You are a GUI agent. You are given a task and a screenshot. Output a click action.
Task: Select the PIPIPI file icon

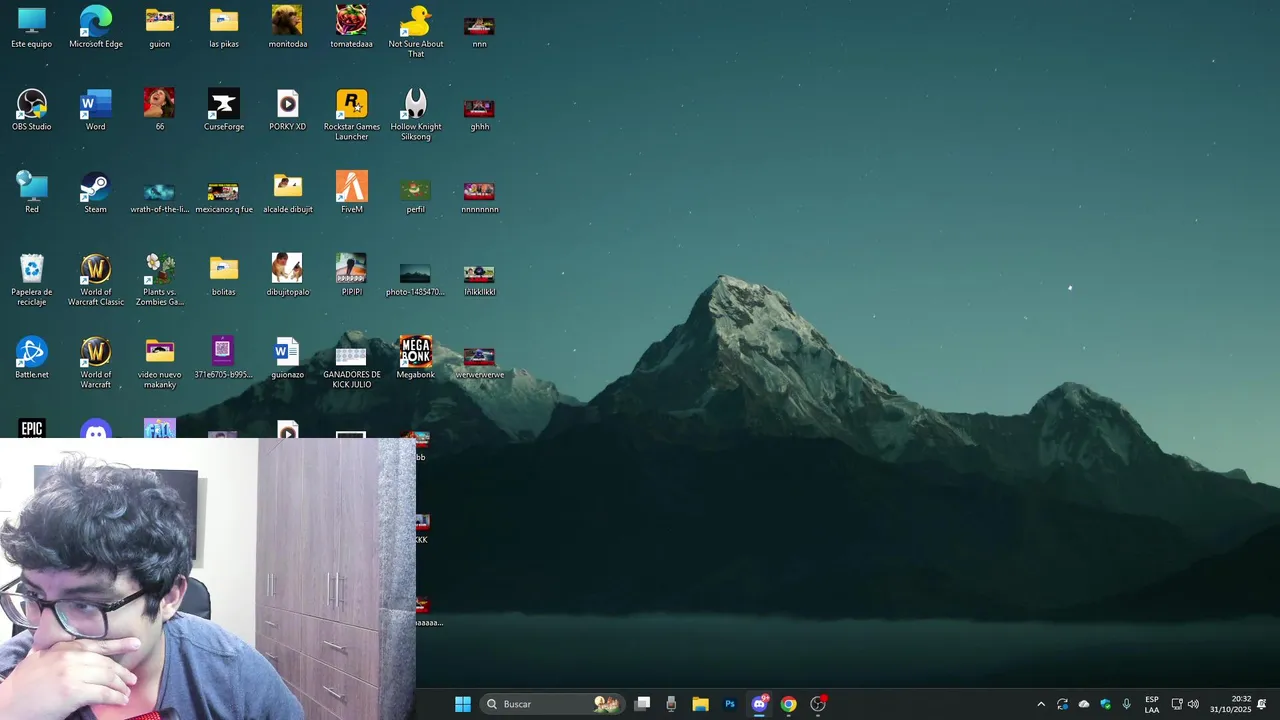(352, 276)
